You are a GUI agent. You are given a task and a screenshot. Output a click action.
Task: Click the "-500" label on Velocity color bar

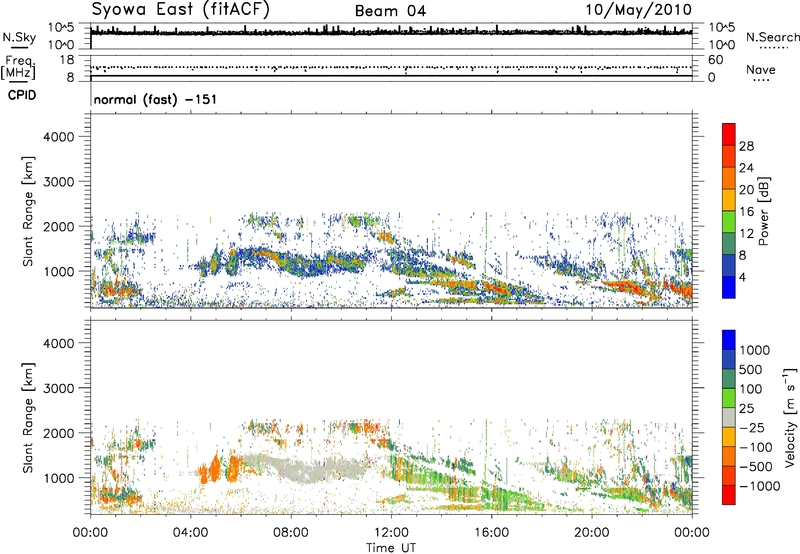pos(755,467)
